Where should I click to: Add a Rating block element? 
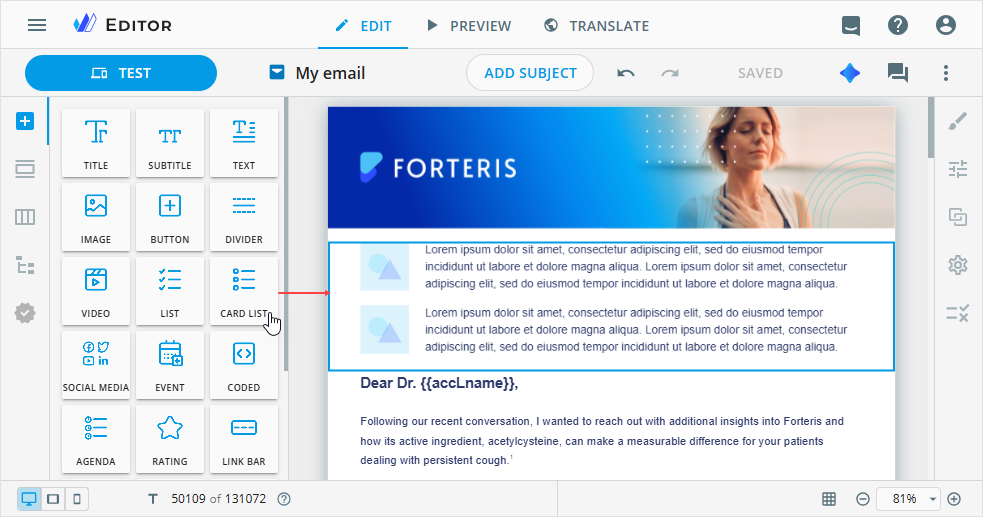[x=170, y=439]
